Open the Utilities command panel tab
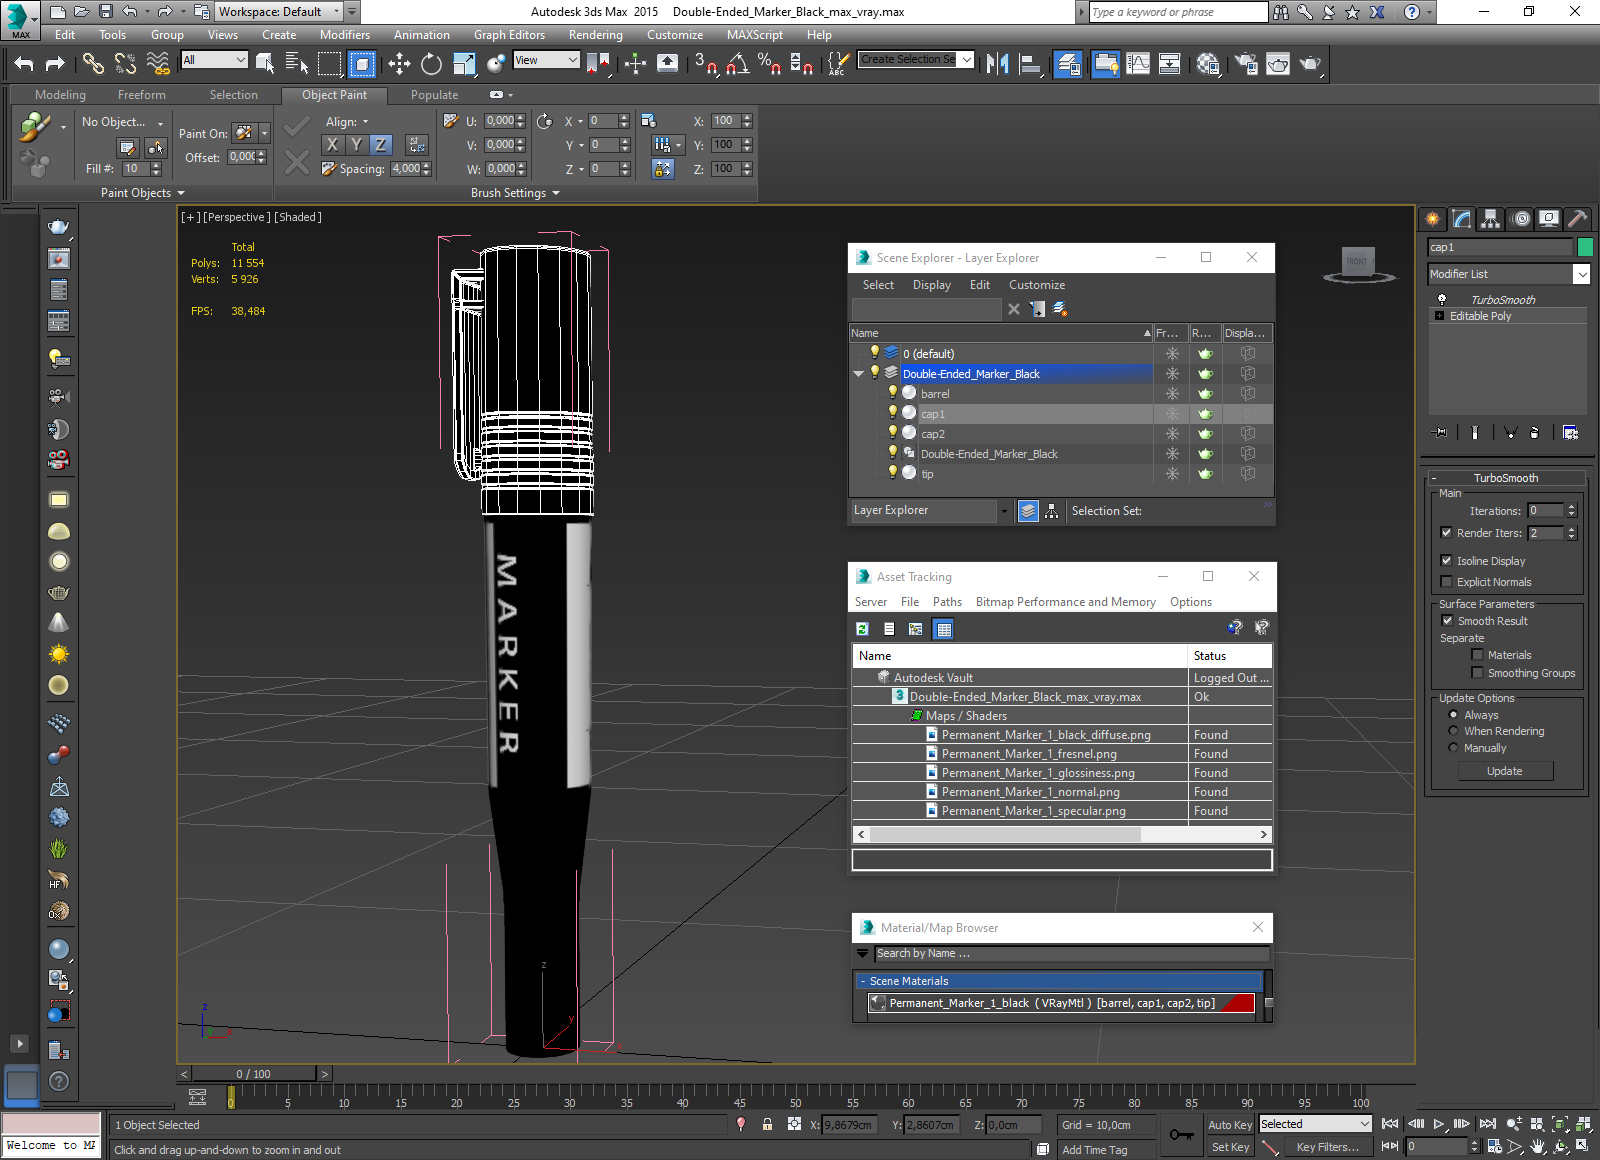Screen dimensions: 1600x1160 tap(1578, 218)
